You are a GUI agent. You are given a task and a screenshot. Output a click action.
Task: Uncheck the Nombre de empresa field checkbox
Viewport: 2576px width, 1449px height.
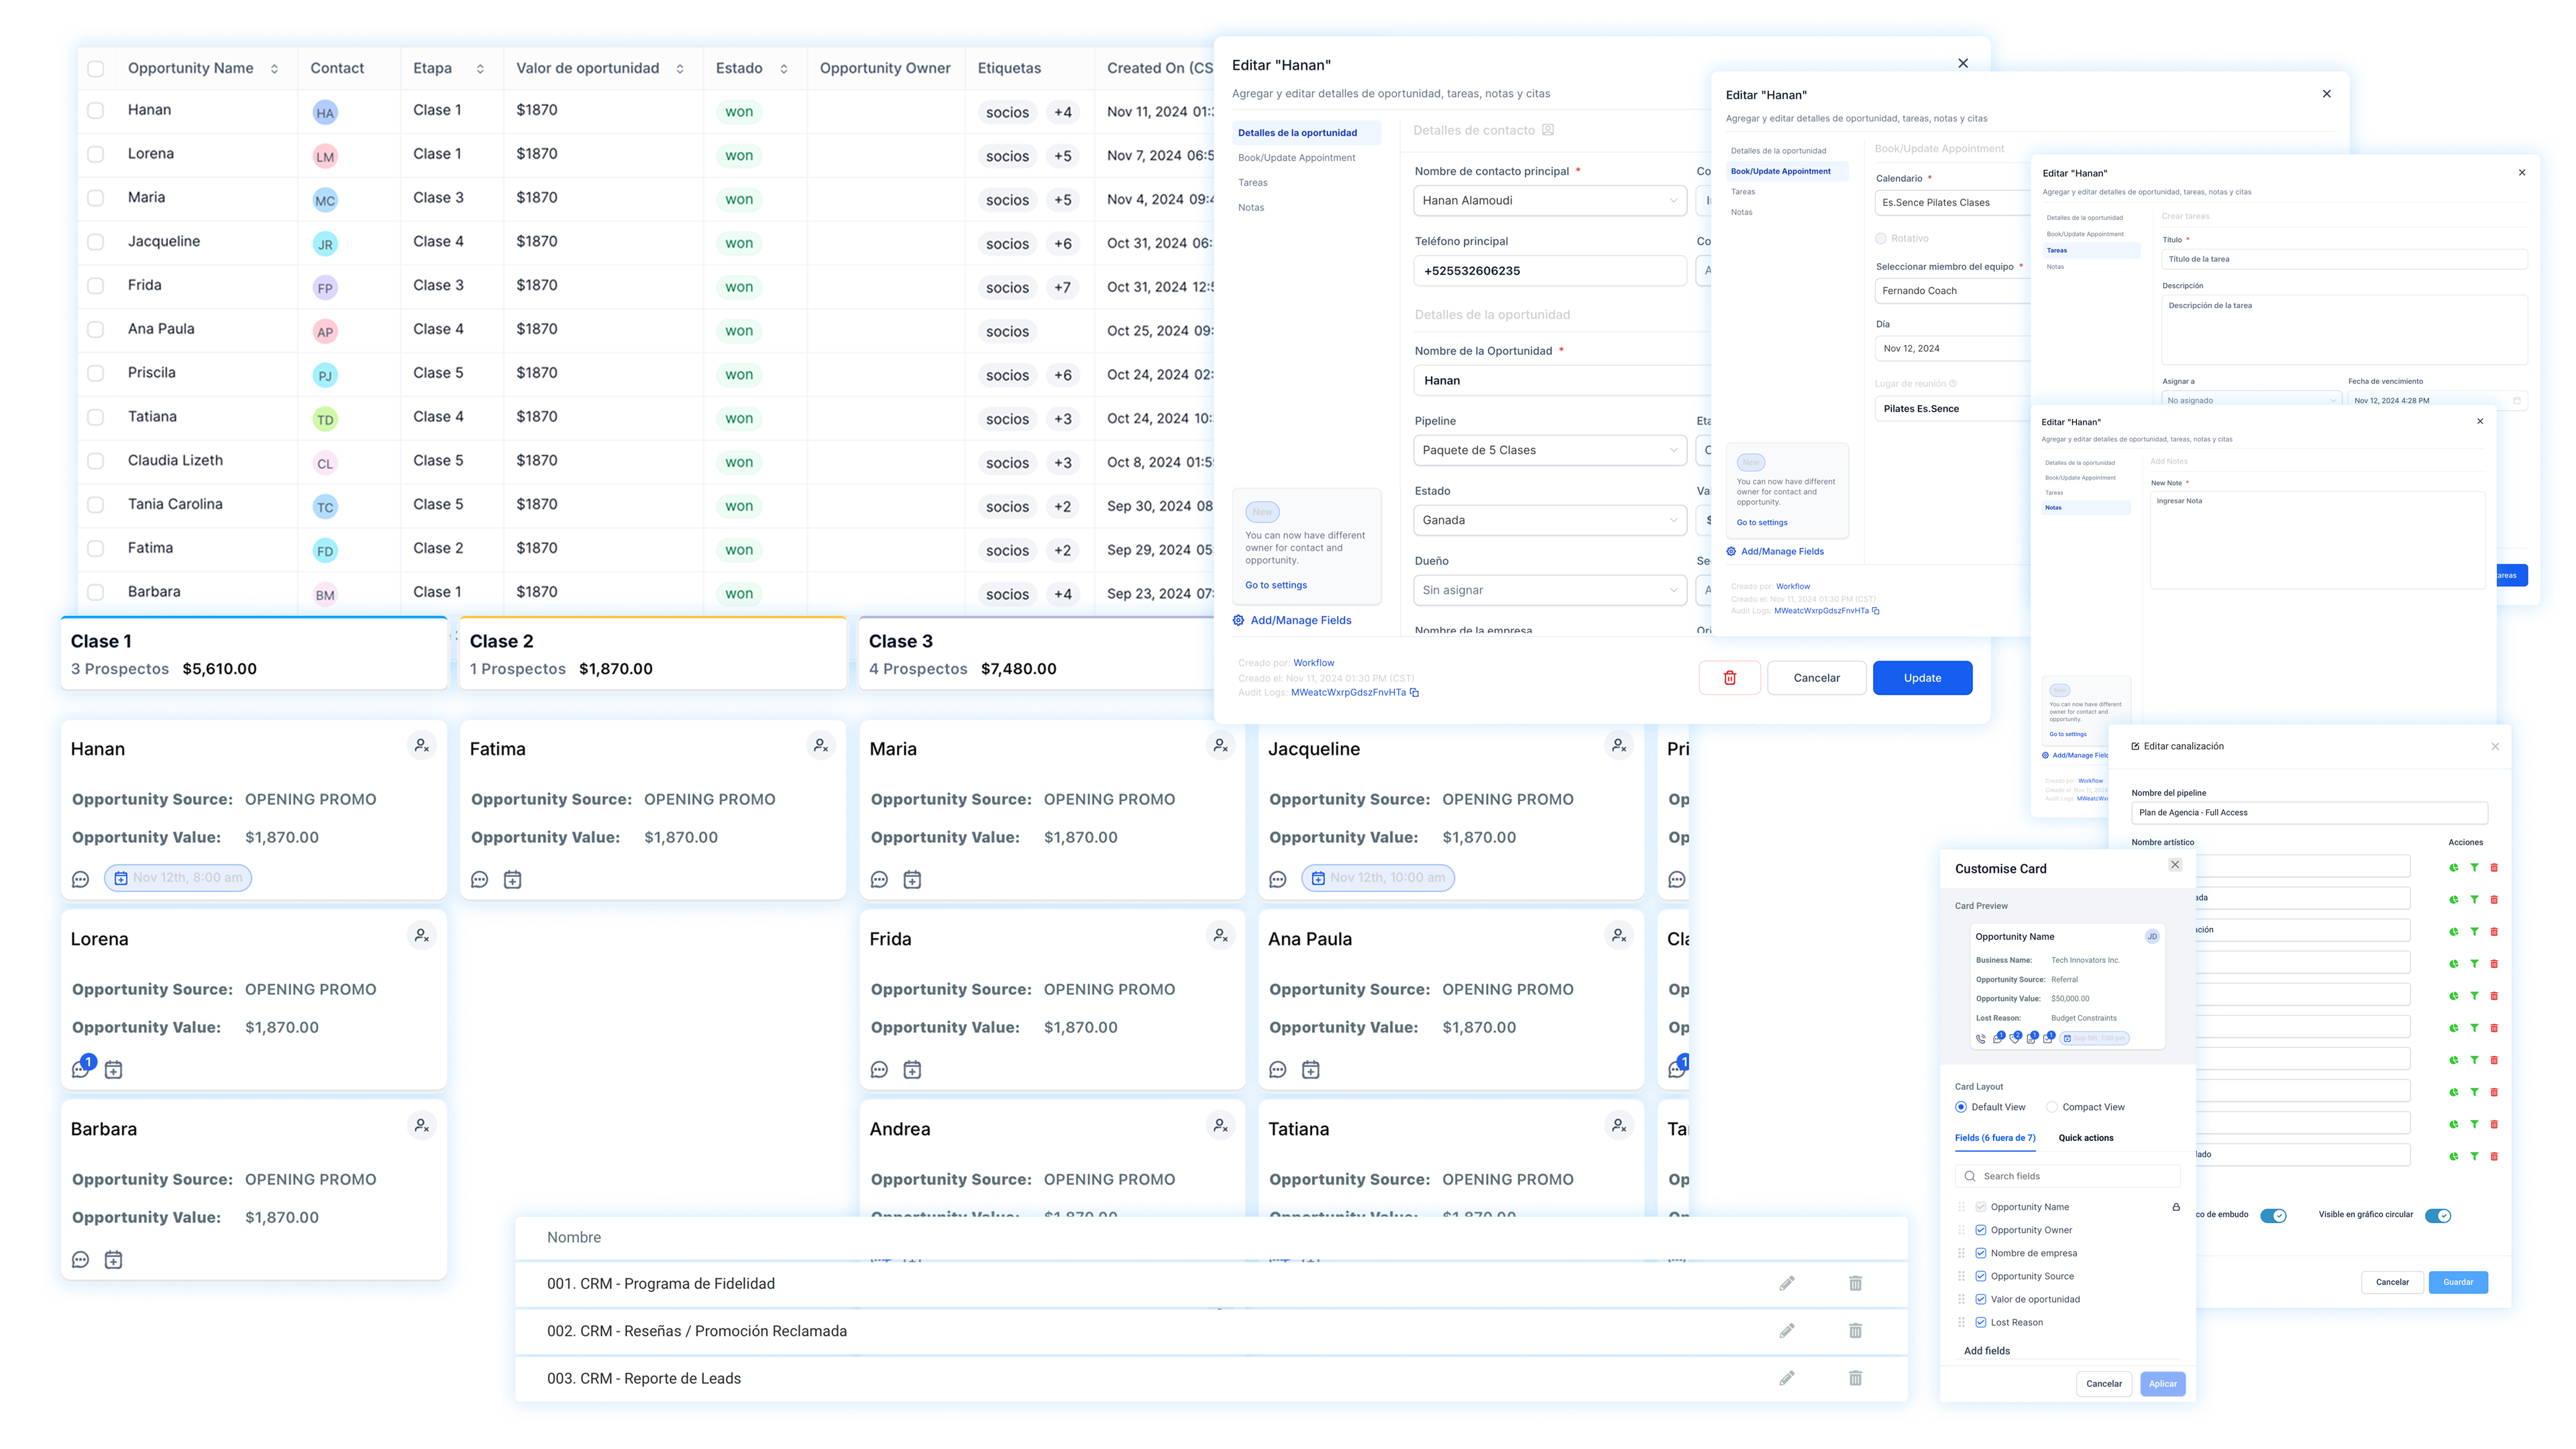point(1980,1253)
